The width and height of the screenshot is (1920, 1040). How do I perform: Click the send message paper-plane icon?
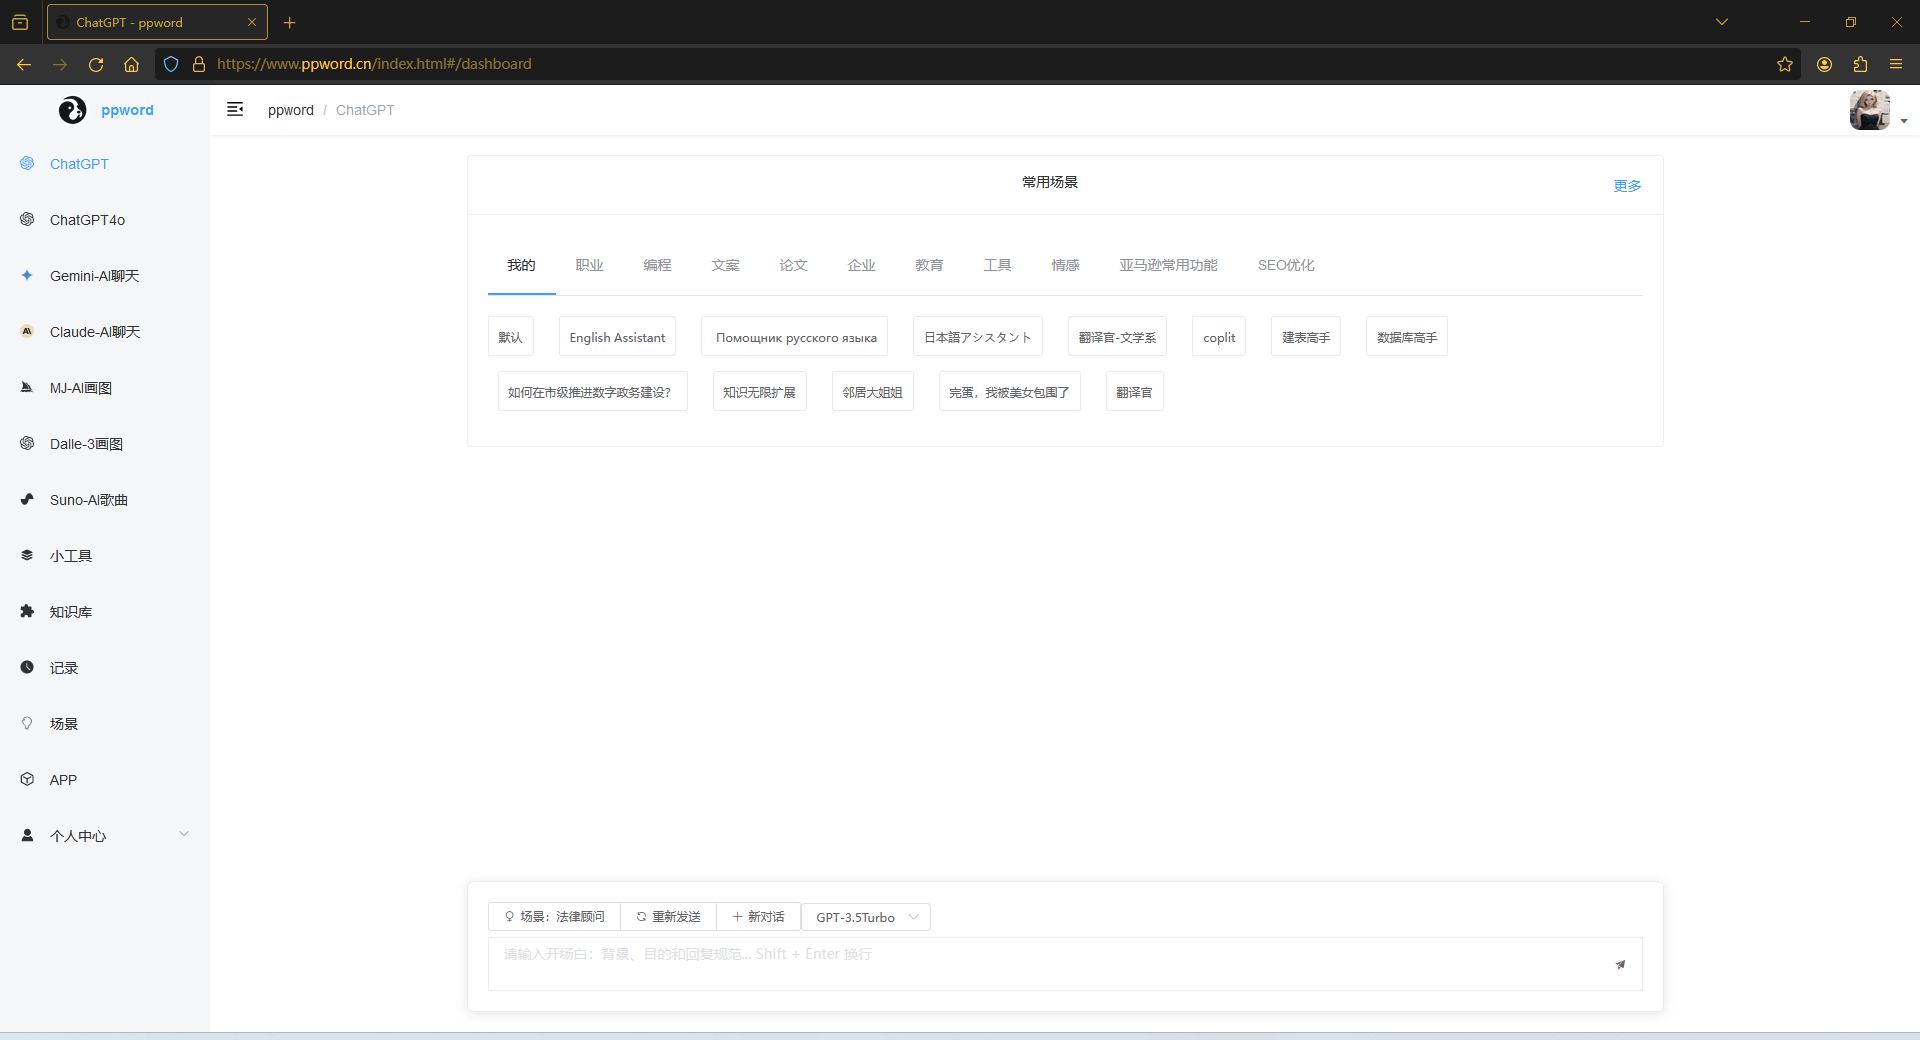1620,965
